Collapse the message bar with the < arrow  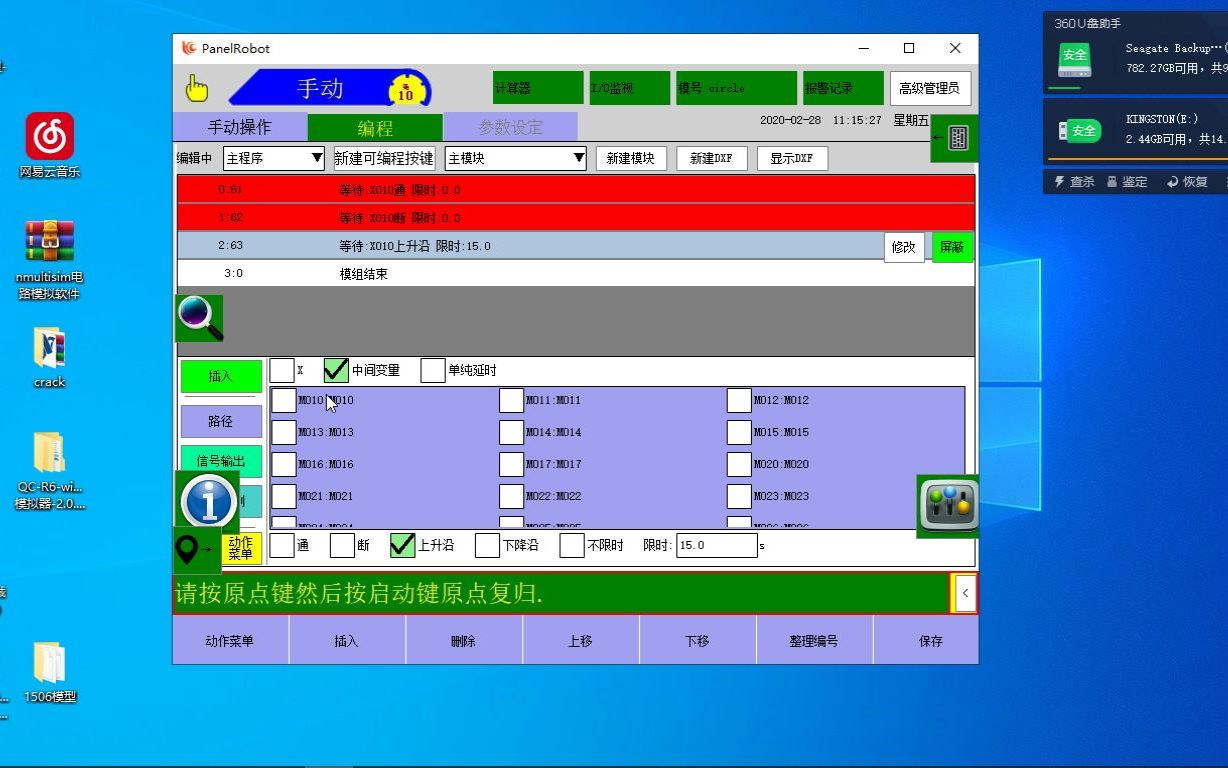(x=964, y=593)
